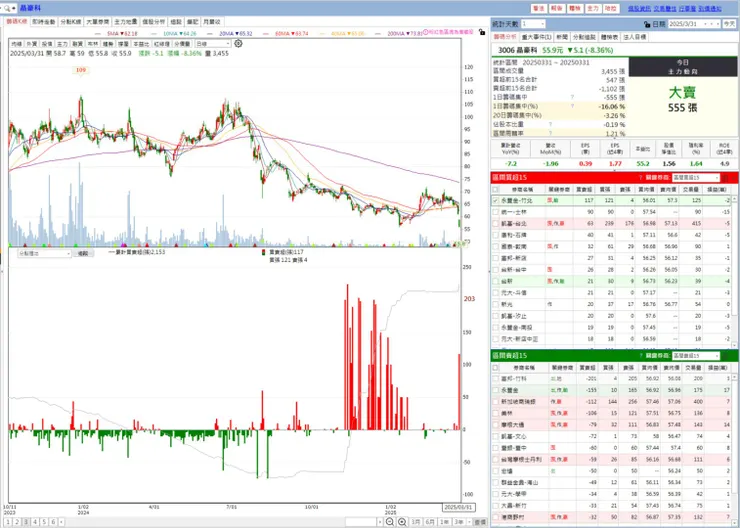
Task: Click the help mark beside 佔股本比重
Action: [x=550, y=125]
